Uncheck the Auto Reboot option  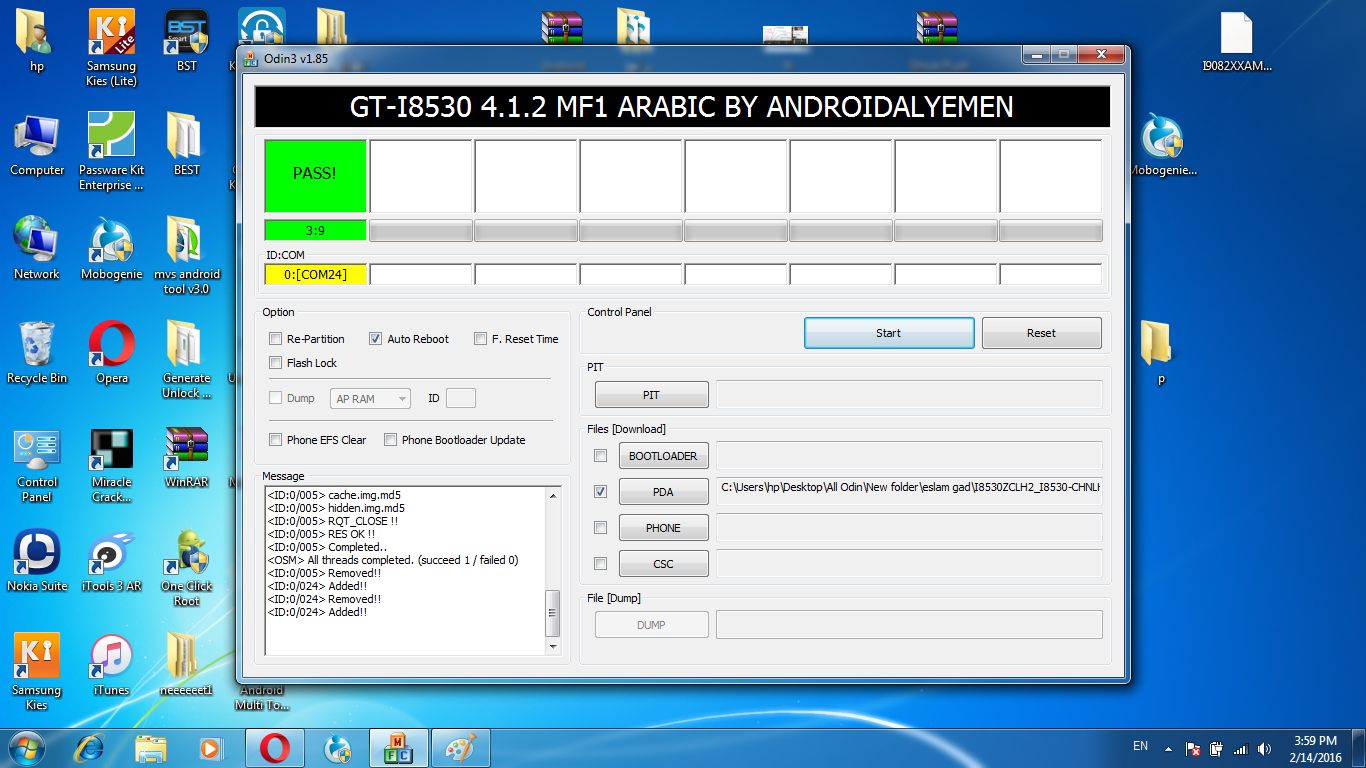click(x=376, y=339)
